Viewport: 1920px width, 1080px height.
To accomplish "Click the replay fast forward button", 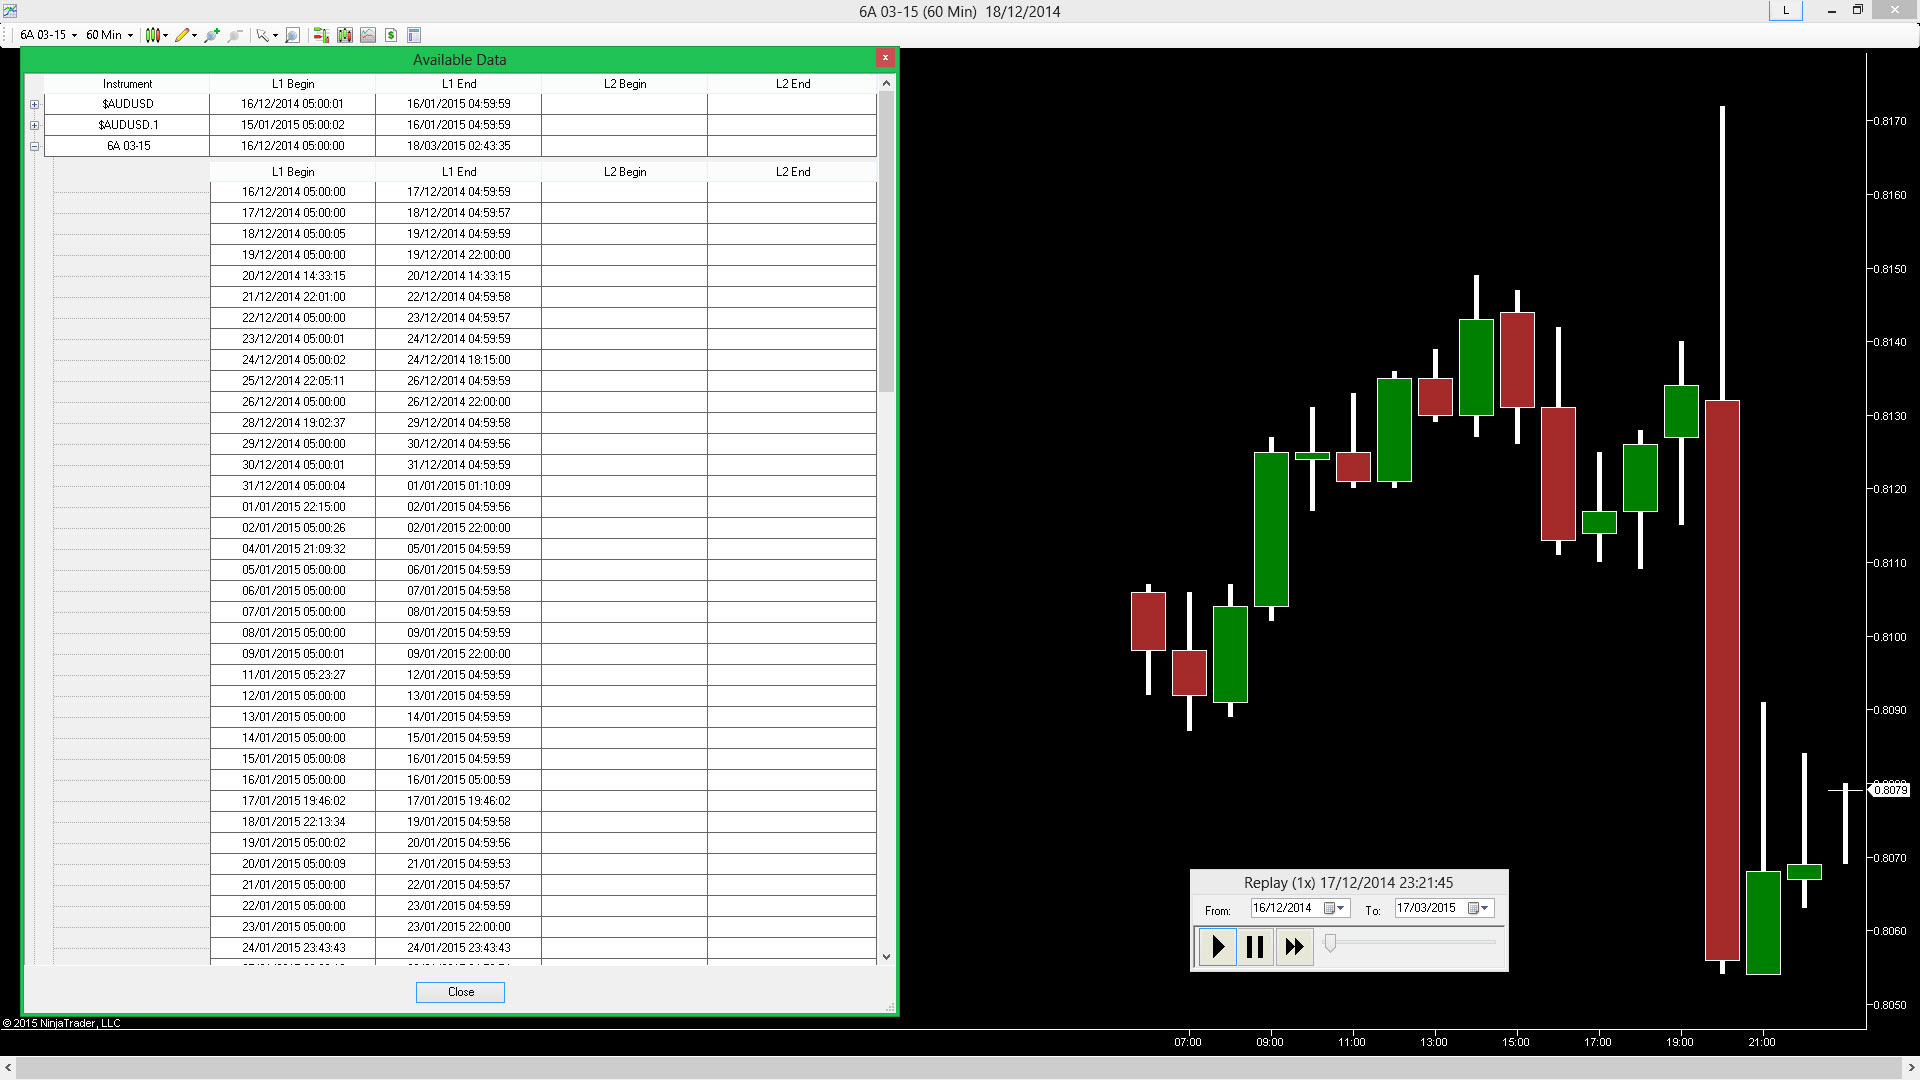I will (x=1294, y=946).
